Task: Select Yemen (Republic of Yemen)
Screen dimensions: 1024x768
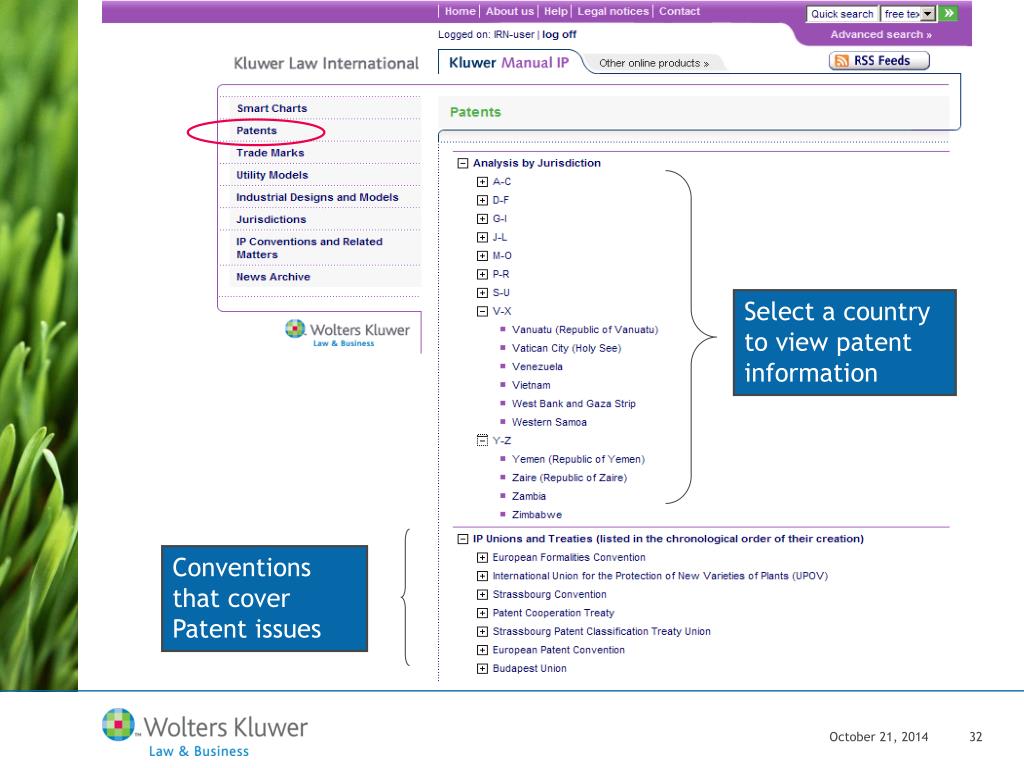Action: pyautogui.click(x=578, y=459)
